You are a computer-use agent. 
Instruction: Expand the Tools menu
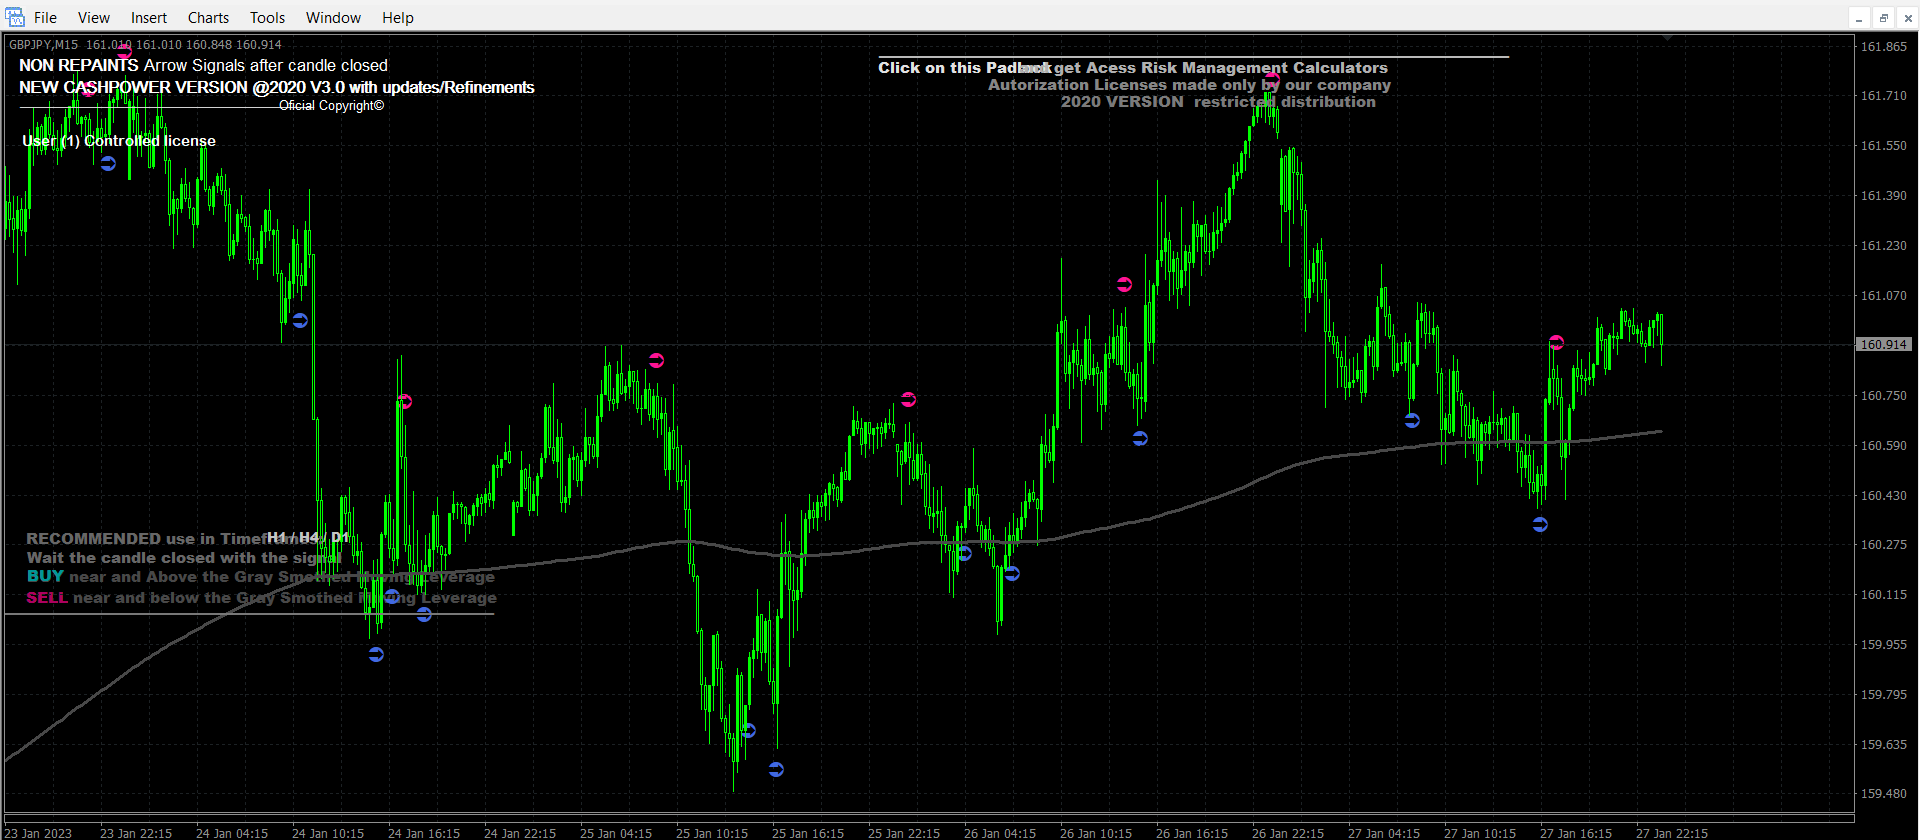click(x=267, y=17)
